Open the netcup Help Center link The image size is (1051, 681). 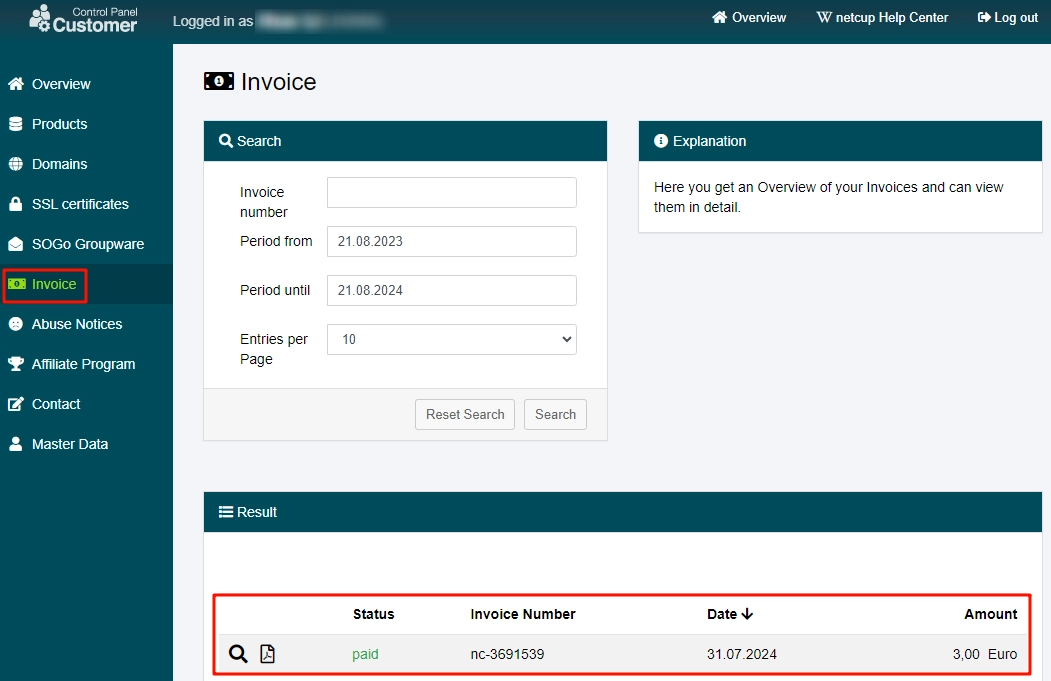tap(882, 18)
